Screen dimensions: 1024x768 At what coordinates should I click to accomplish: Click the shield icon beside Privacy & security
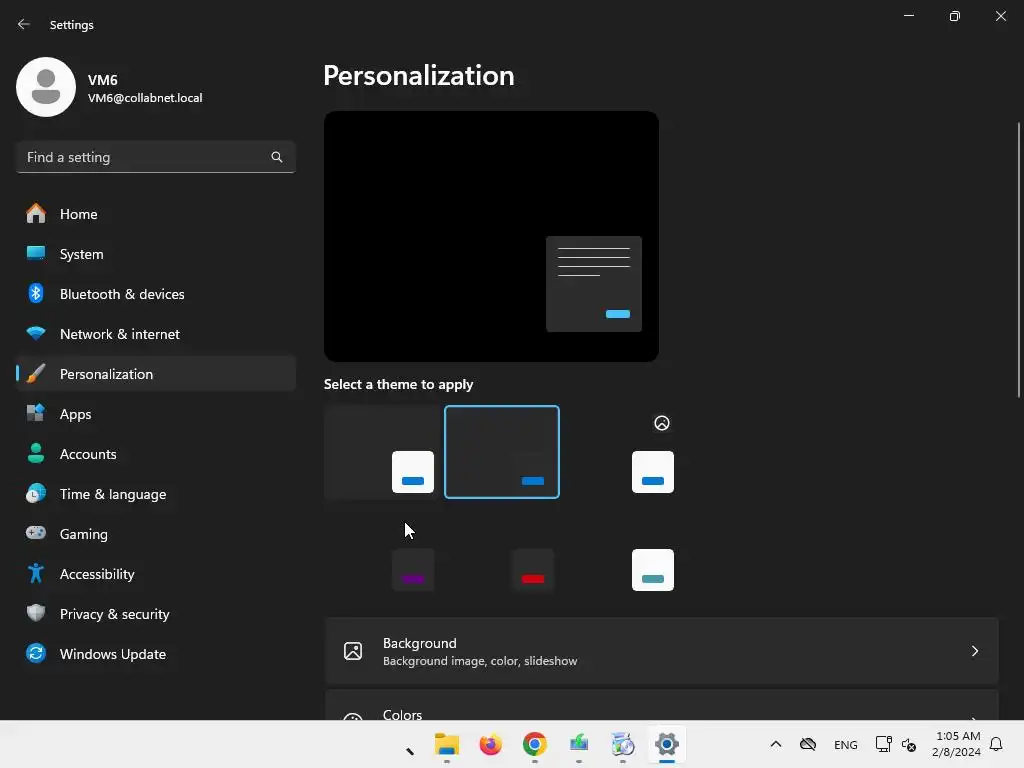(36, 613)
